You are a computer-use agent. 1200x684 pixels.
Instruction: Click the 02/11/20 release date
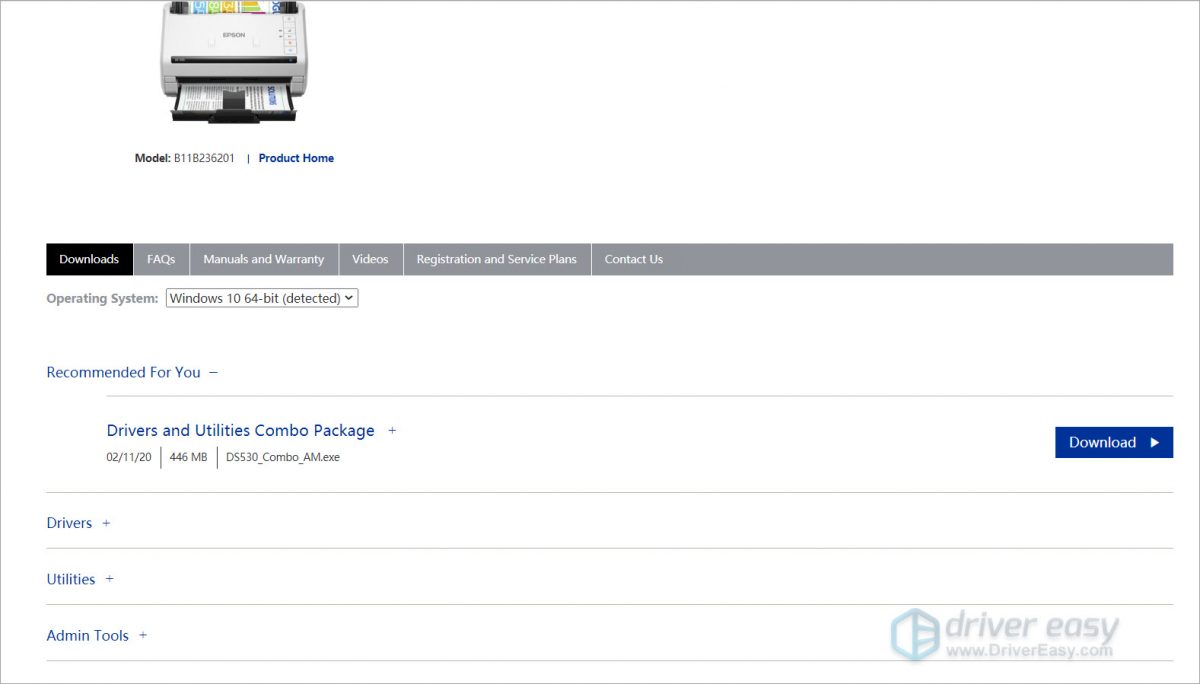click(129, 457)
